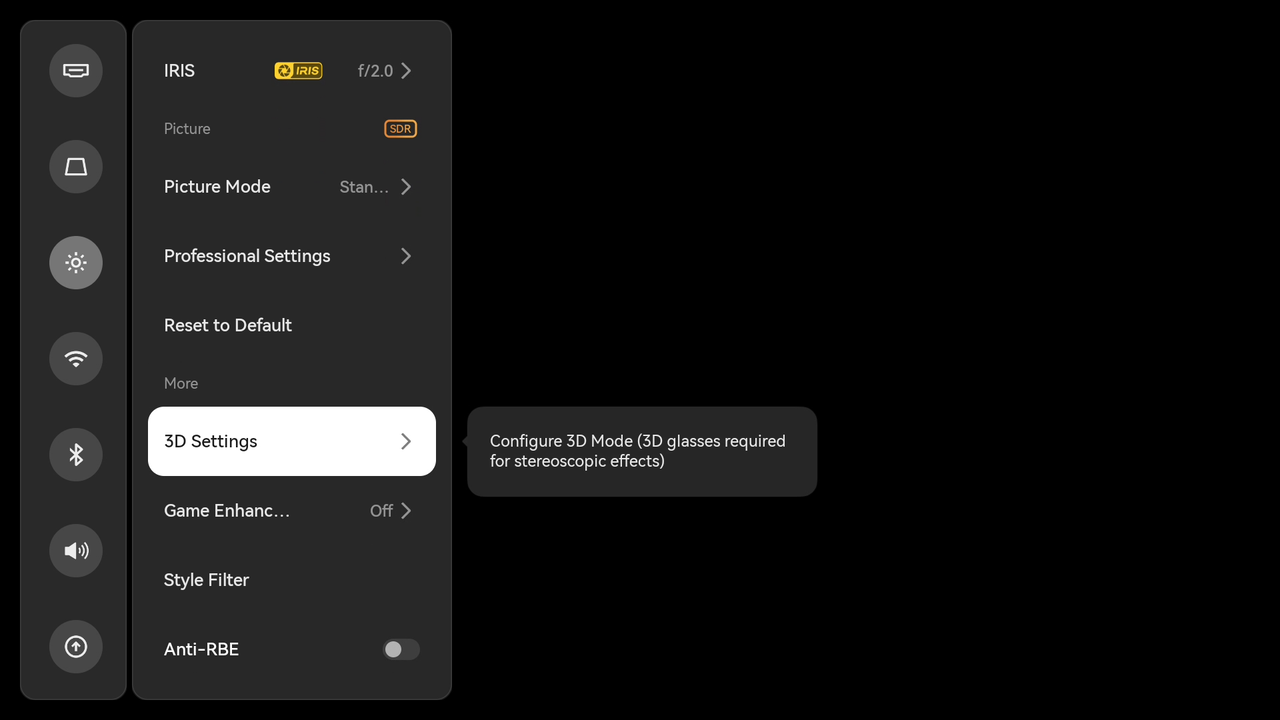
Task: Open the Wi-Fi network settings icon
Action: [x=76, y=358]
